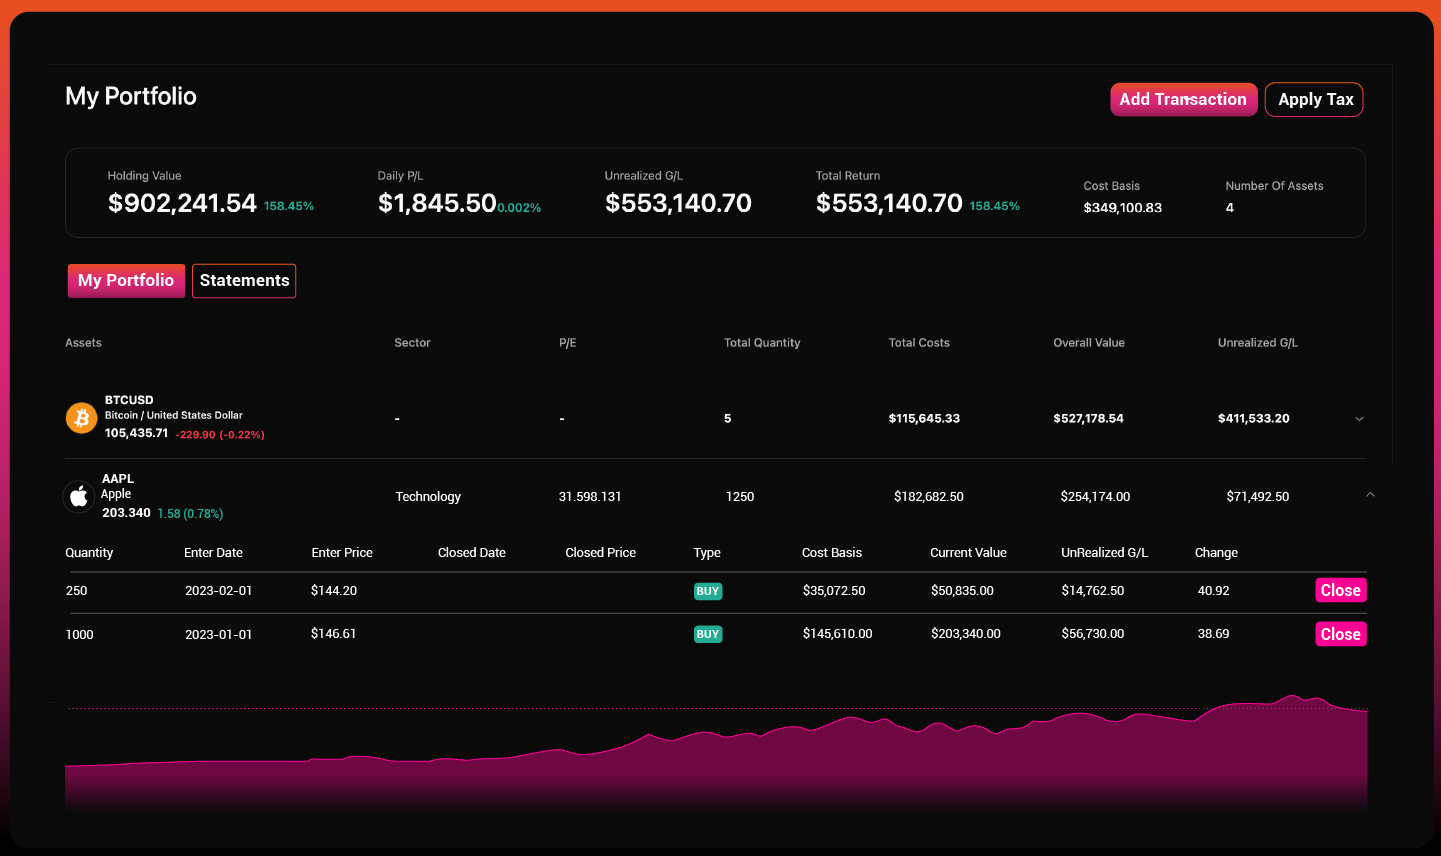Viewport: 1441px width, 856px height.
Task: Click the Apple logo icon
Action: tap(79, 497)
